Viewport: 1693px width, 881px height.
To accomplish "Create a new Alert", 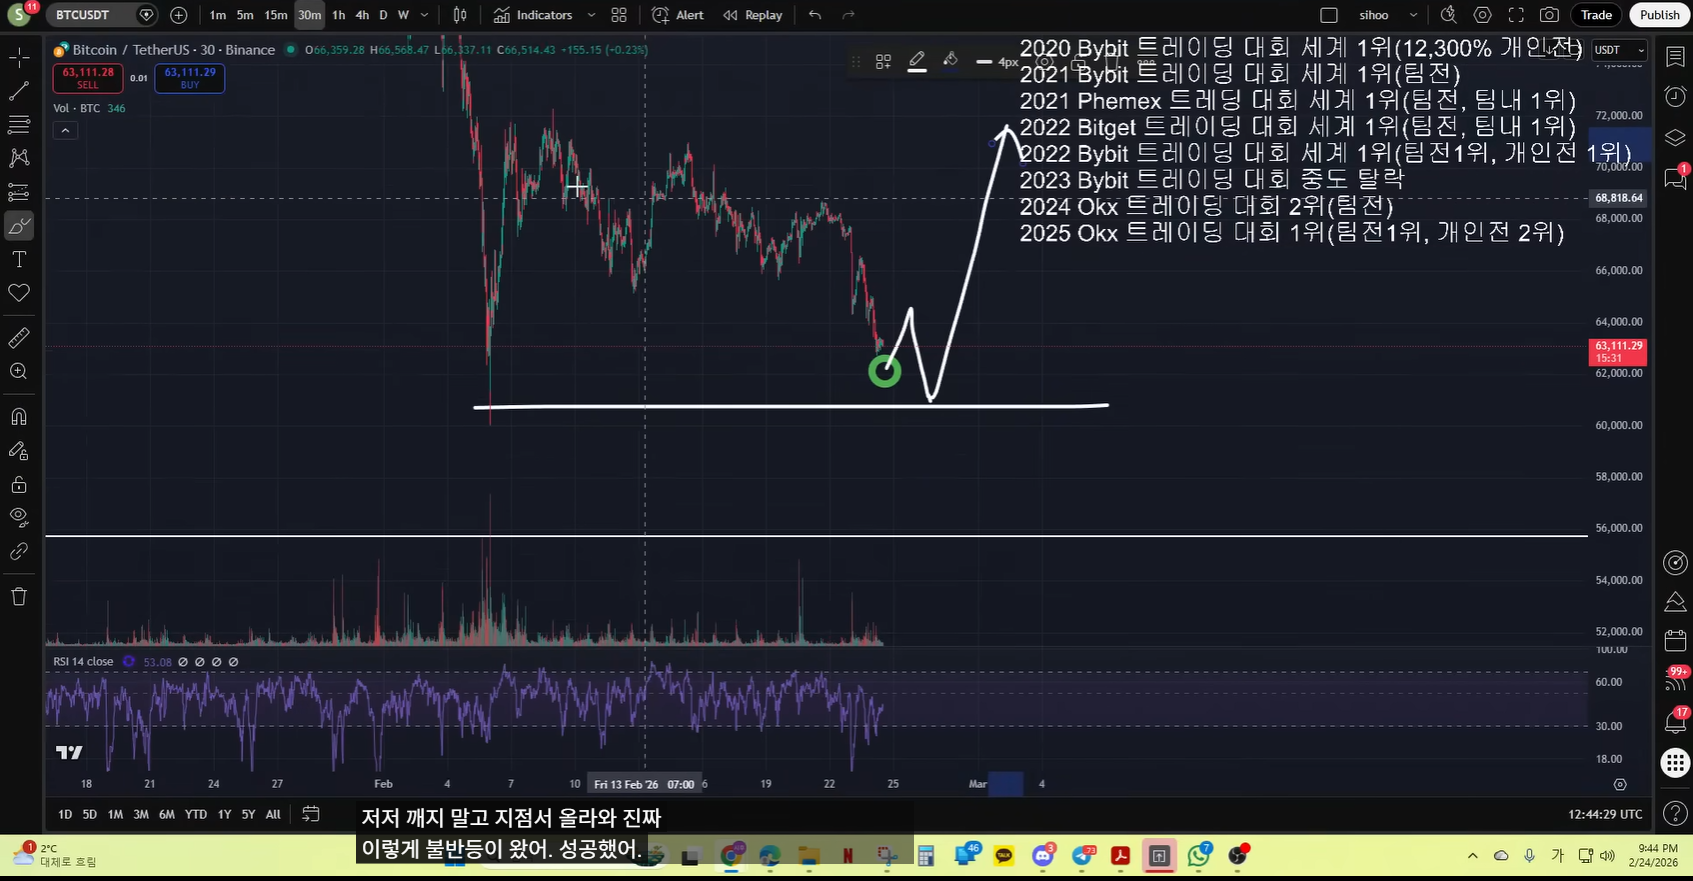I will click(x=678, y=15).
